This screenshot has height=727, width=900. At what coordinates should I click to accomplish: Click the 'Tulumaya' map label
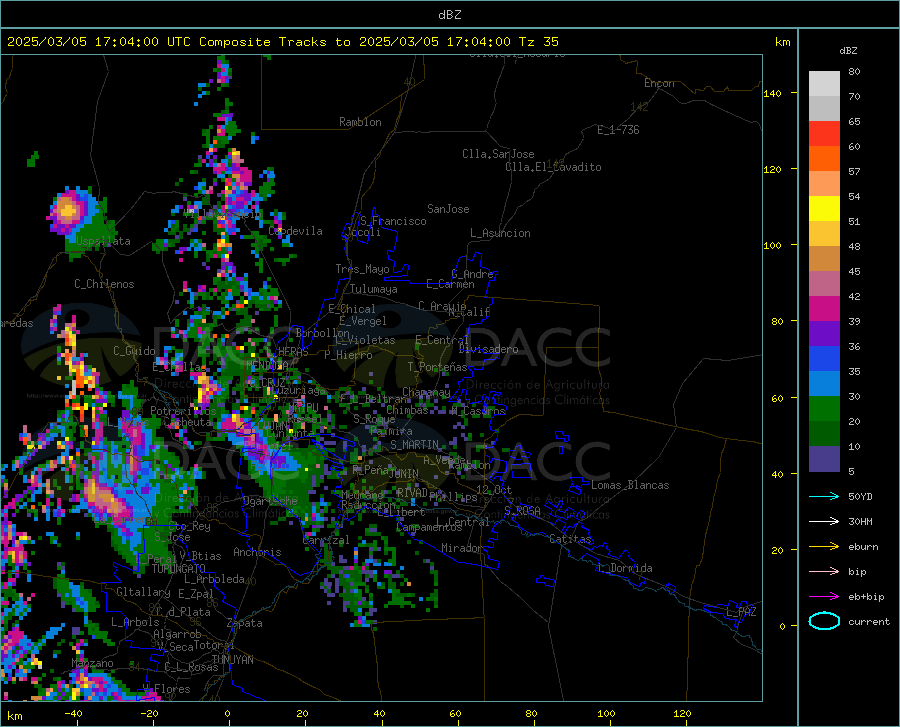(373, 289)
